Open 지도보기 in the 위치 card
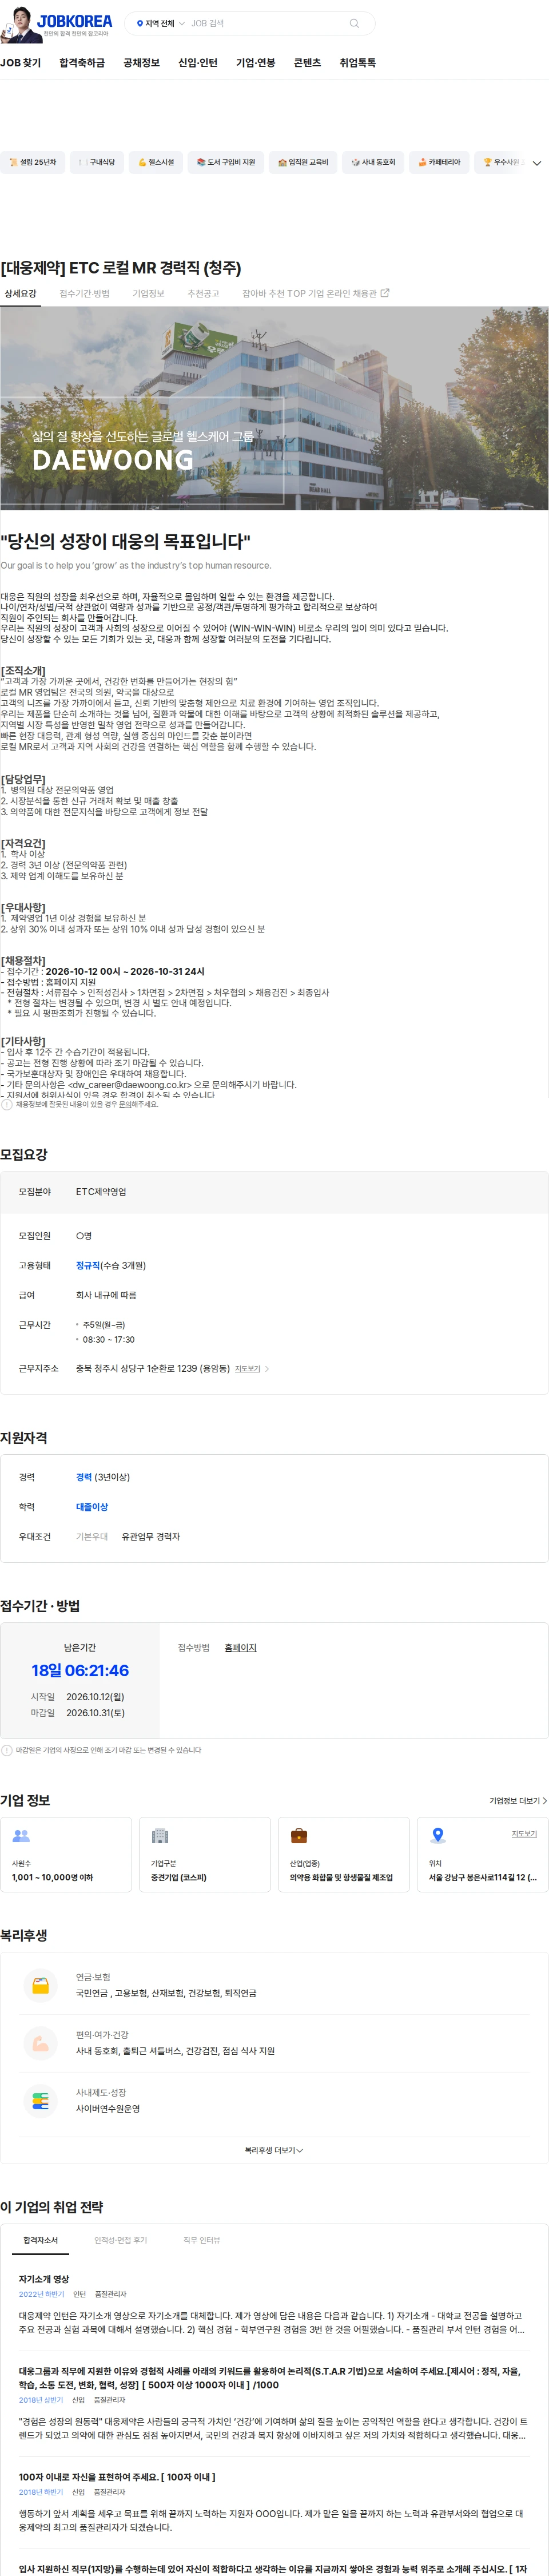The image size is (549, 2576). pos(524,1834)
